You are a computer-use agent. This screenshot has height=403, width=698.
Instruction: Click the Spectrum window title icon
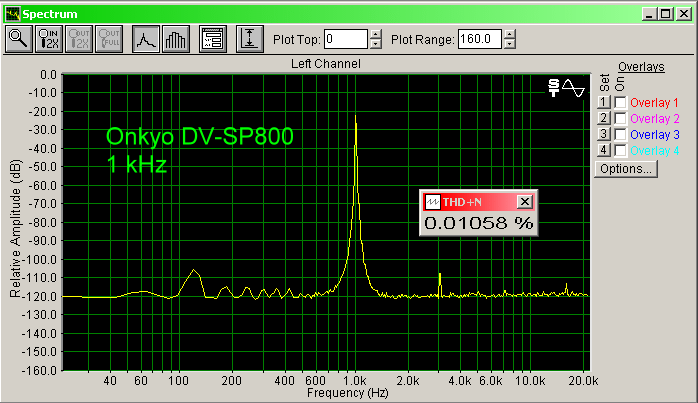[12, 14]
